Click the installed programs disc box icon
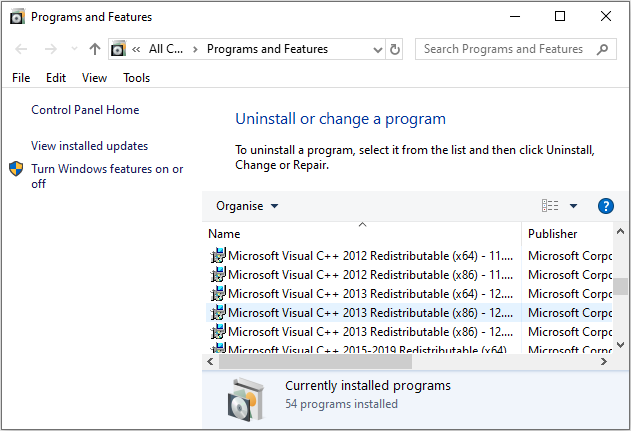The image size is (631, 431). click(x=246, y=399)
